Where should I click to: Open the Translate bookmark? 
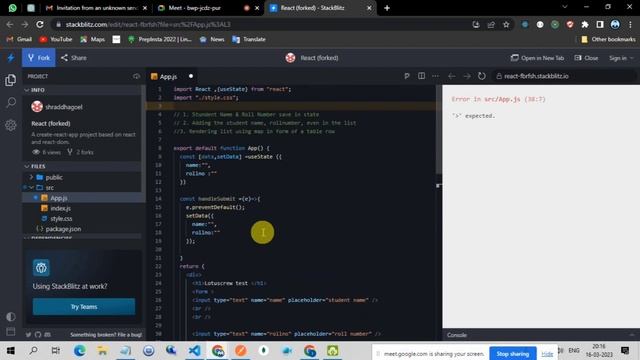coord(249,39)
